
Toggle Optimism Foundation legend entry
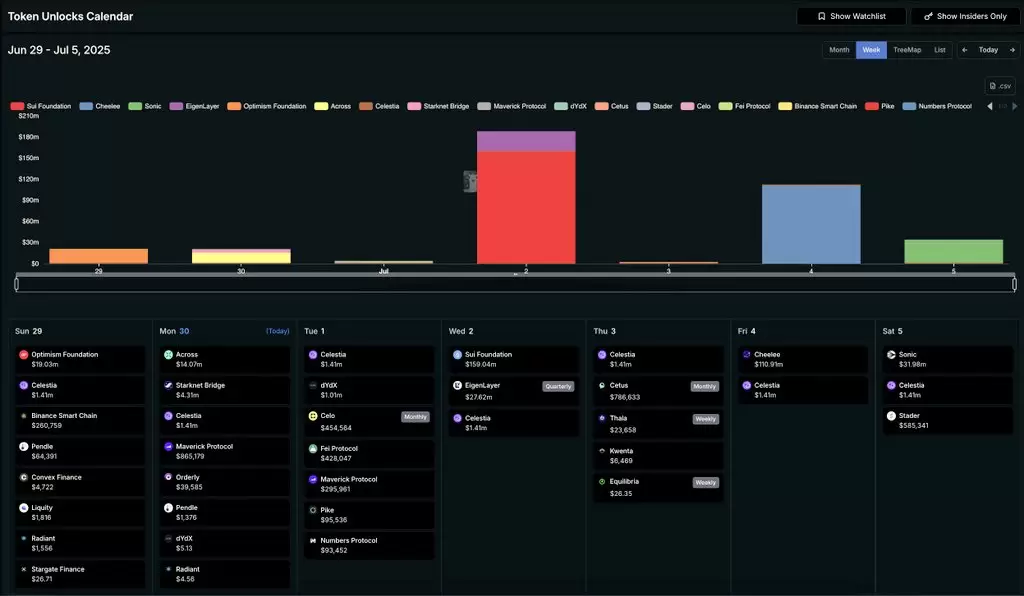(x=266, y=106)
